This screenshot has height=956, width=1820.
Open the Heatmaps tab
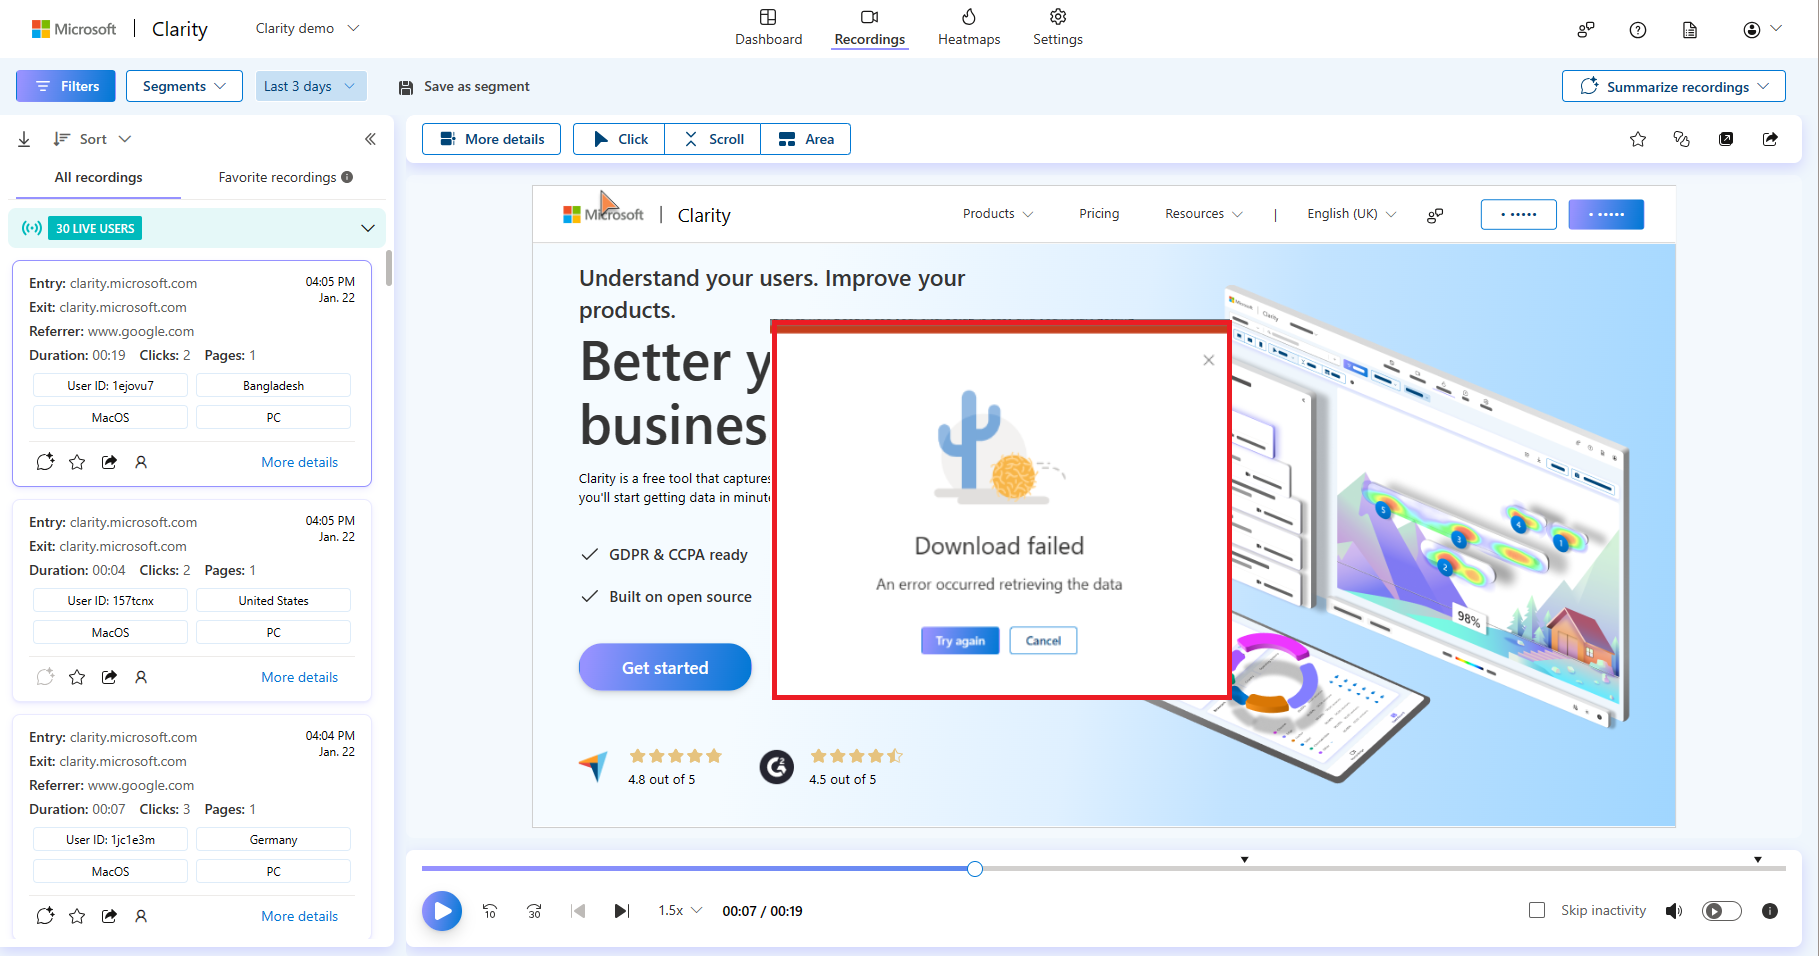[968, 28]
